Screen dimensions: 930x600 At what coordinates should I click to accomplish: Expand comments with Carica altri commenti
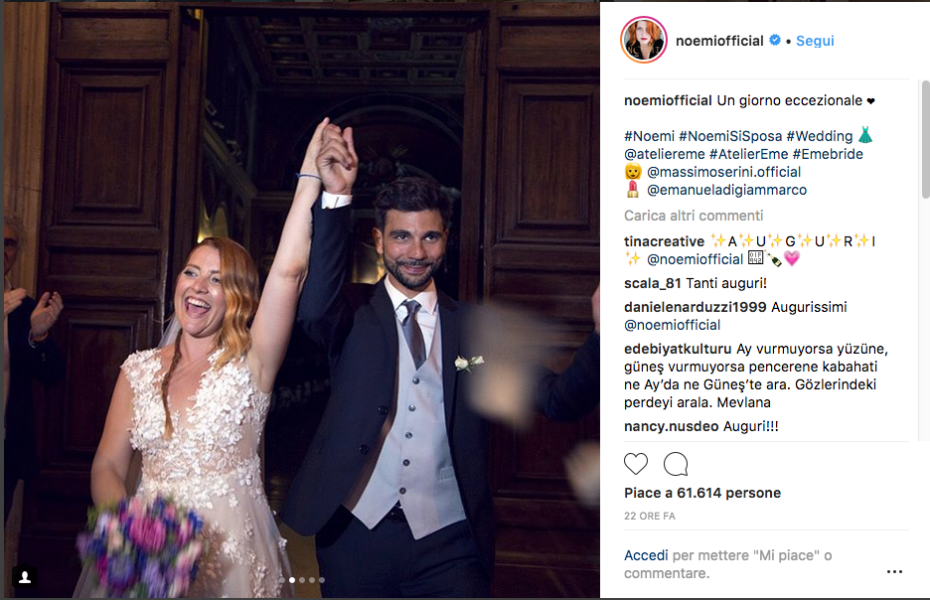(693, 216)
